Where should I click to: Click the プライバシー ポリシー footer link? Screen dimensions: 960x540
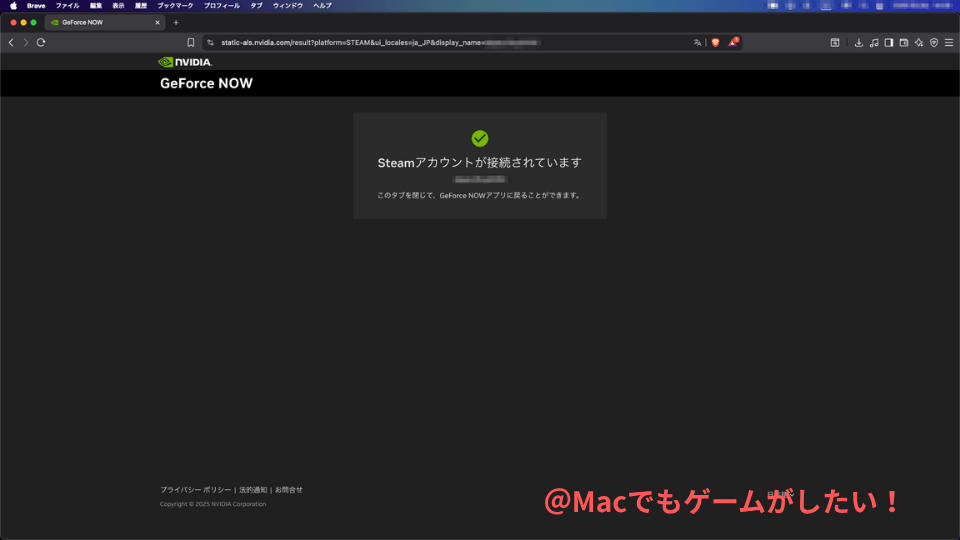click(195, 490)
